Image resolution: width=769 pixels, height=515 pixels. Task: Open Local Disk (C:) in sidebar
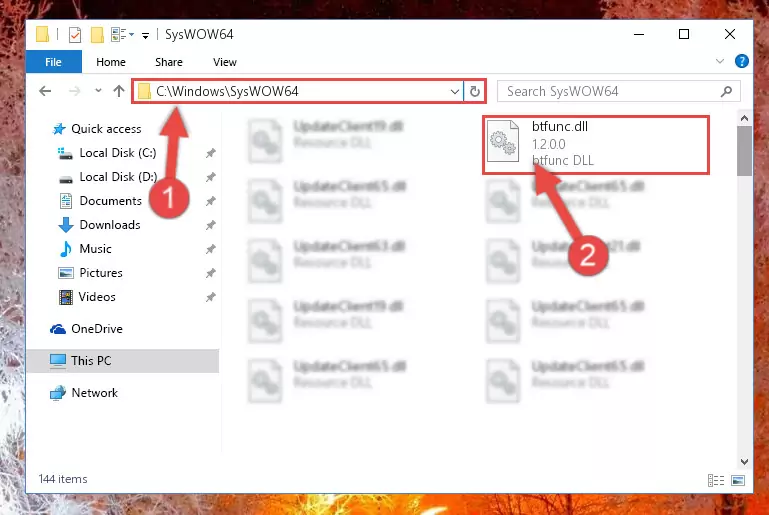pyautogui.click(x=107, y=153)
